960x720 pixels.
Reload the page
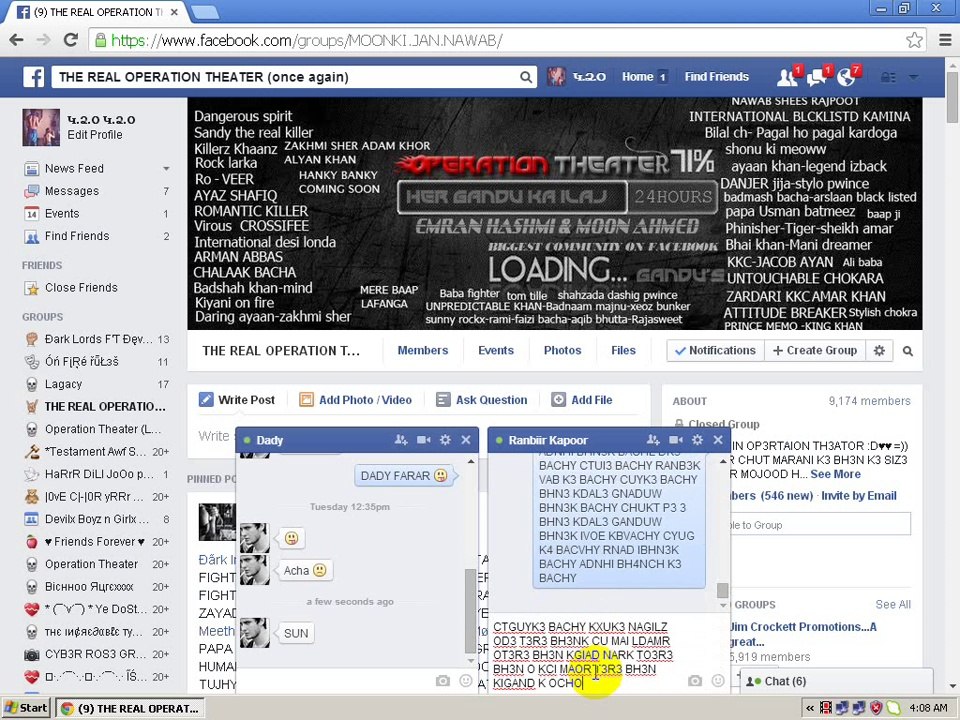(71, 40)
